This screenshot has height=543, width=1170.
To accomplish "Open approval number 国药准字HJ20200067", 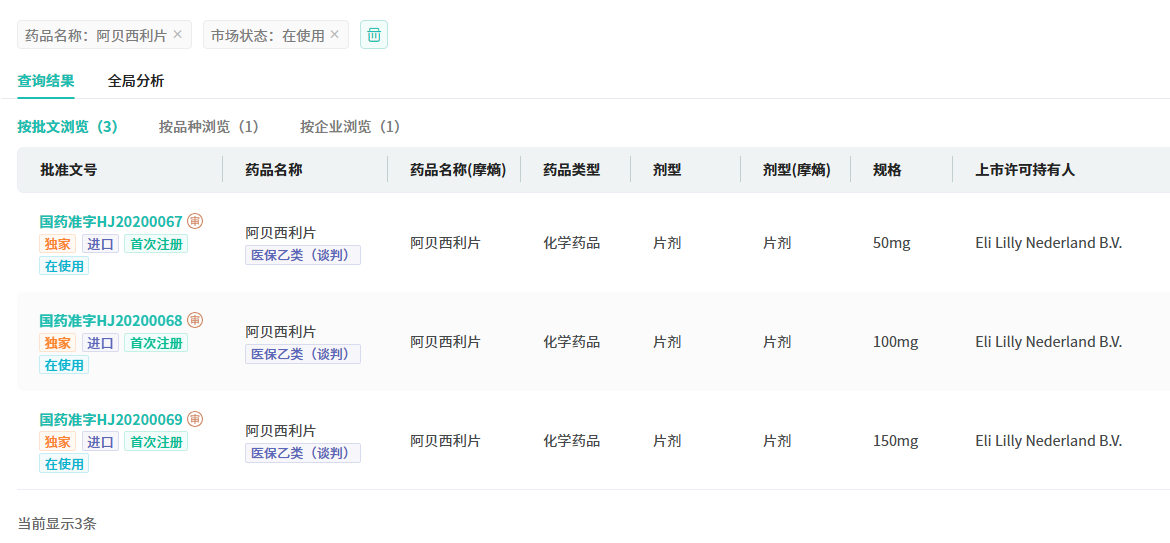I will pos(111,221).
